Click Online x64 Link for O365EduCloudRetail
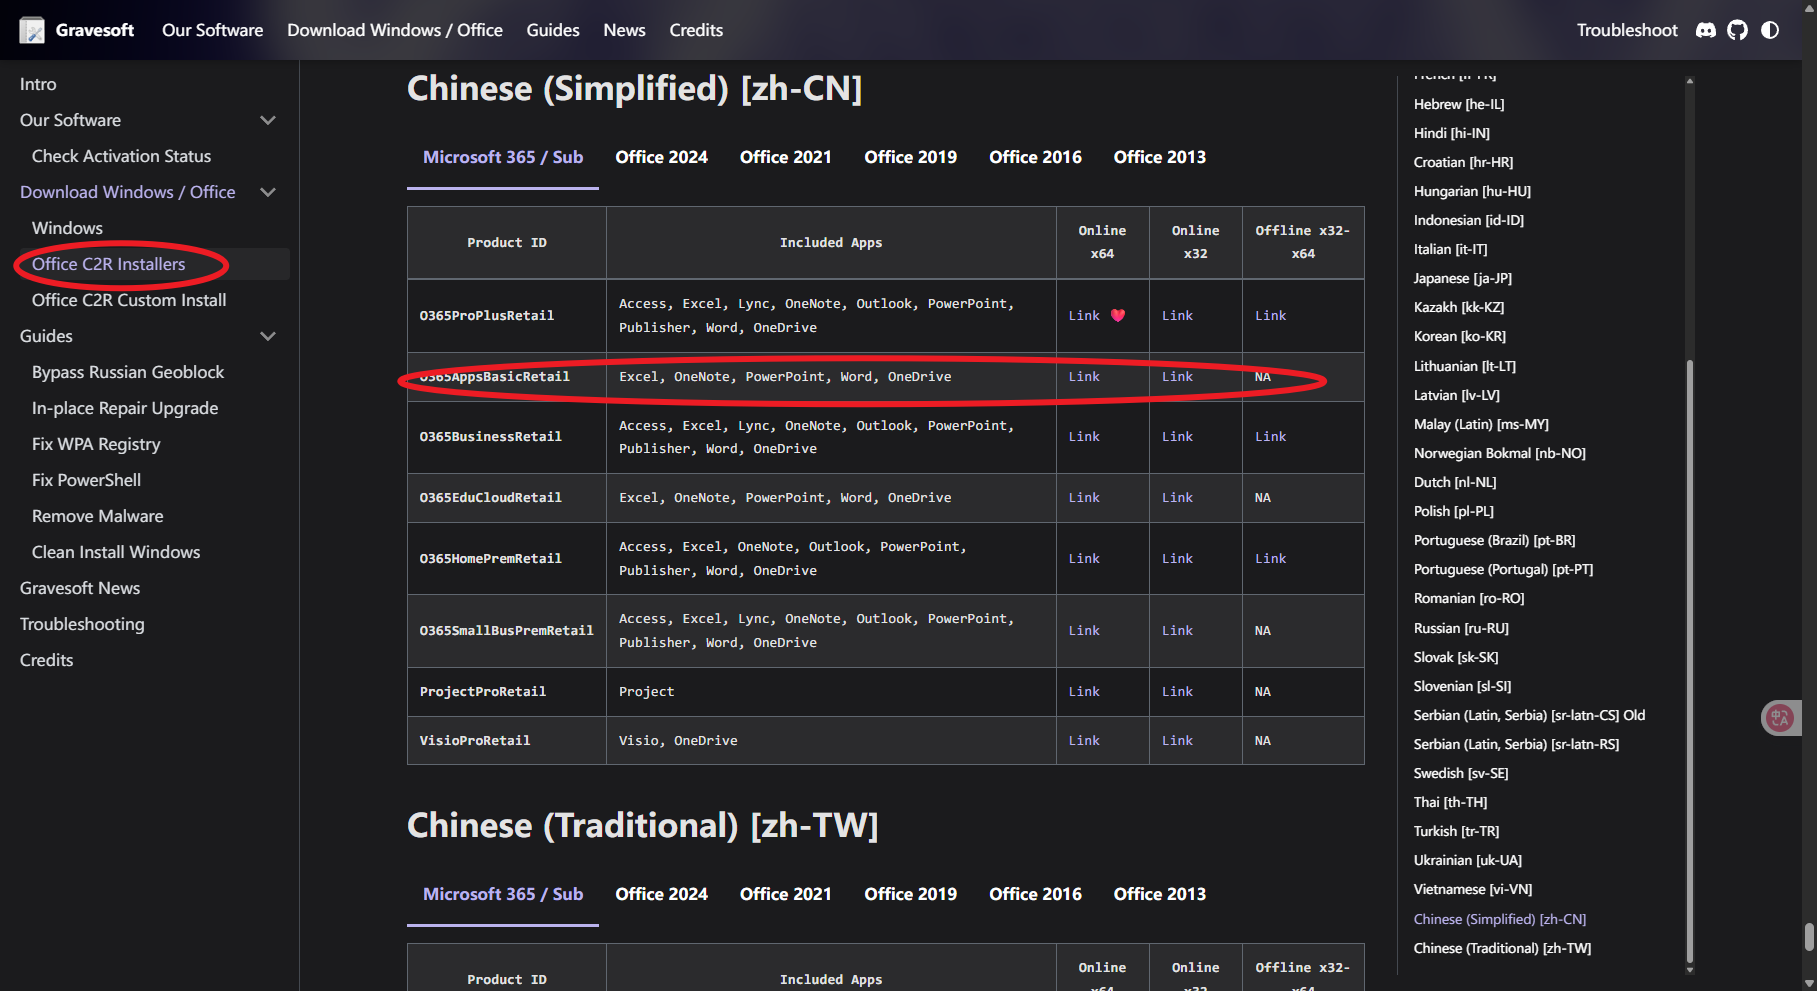 1084,498
